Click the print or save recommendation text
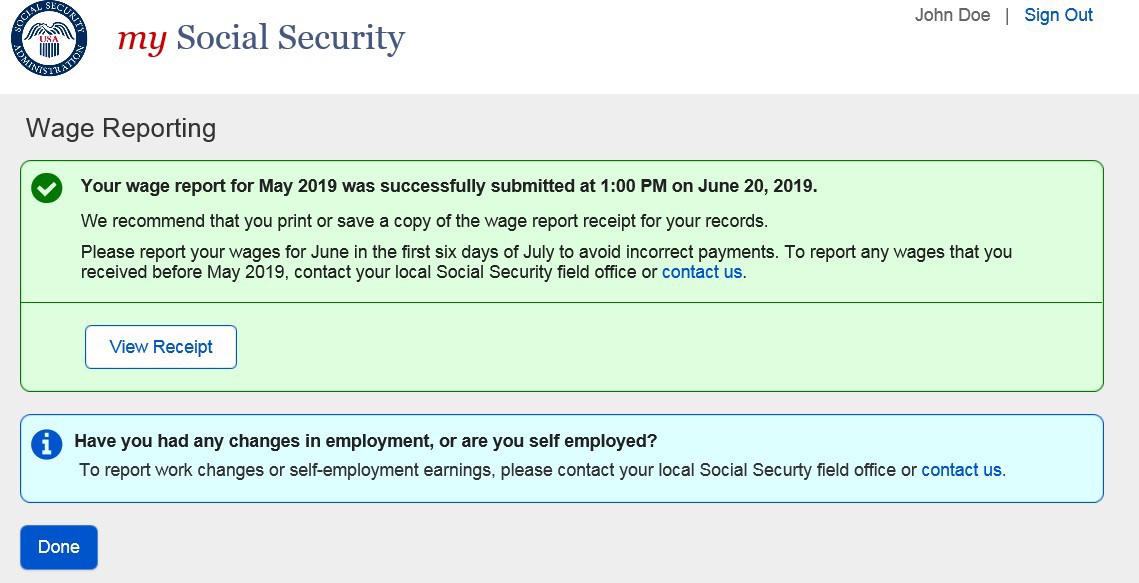Screen dimensions: 1139x583 424,221
